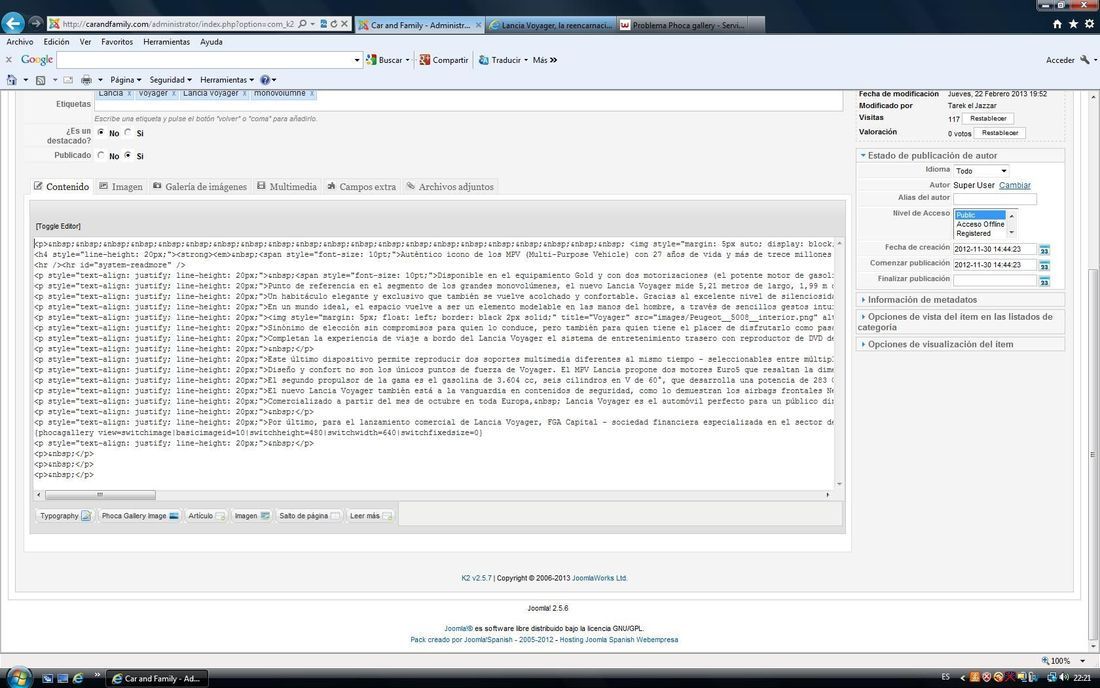Click the K2 v2.5.7 footer link
This screenshot has height=688, width=1100.
pos(476,578)
